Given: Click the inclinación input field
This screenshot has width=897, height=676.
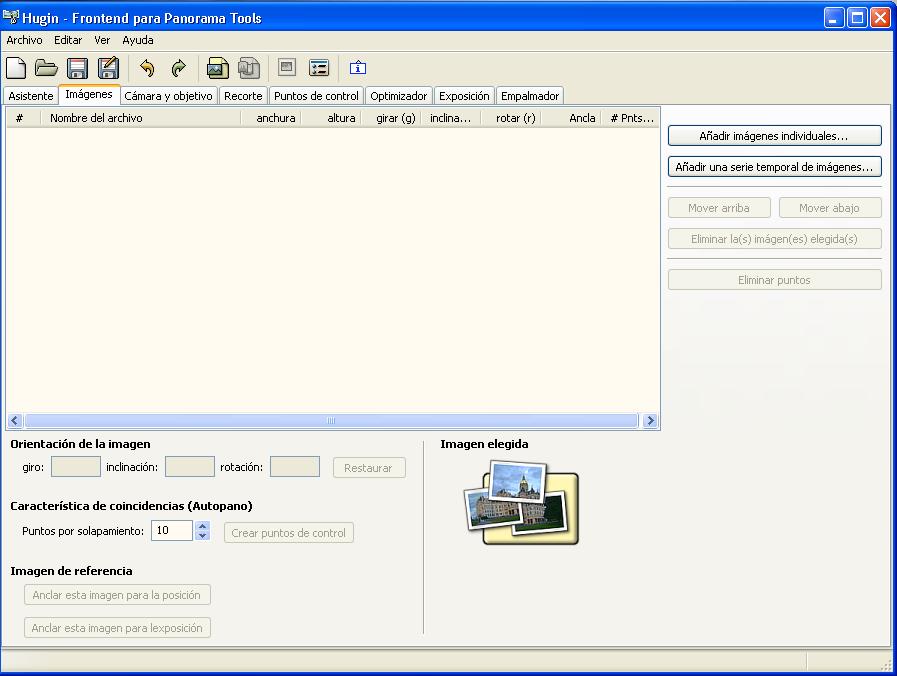Looking at the screenshot, I should (190, 467).
